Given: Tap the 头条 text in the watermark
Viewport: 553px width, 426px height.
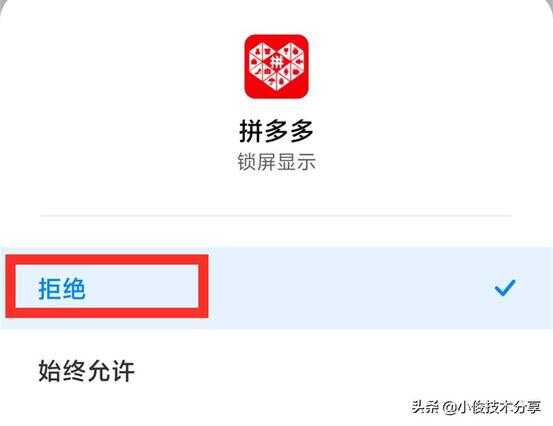Looking at the screenshot, I should (425, 407).
